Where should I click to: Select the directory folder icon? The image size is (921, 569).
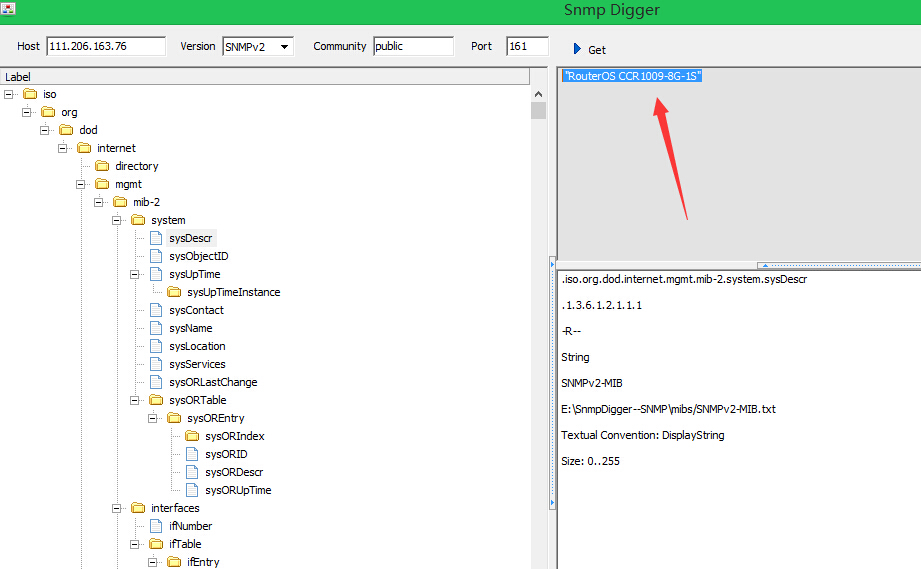(102, 166)
